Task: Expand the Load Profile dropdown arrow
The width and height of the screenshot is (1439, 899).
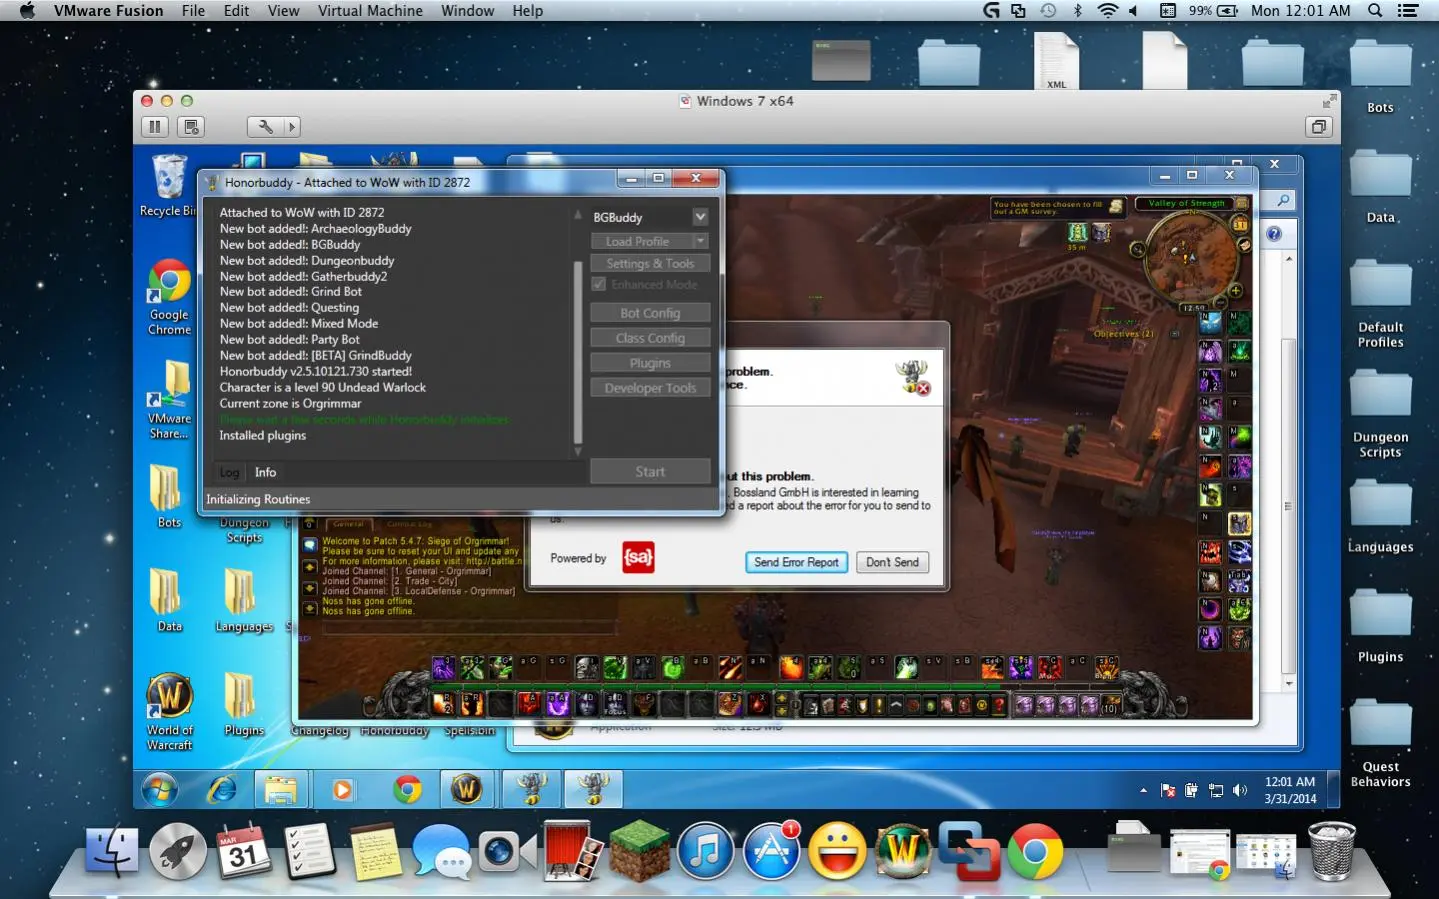Action: (701, 241)
